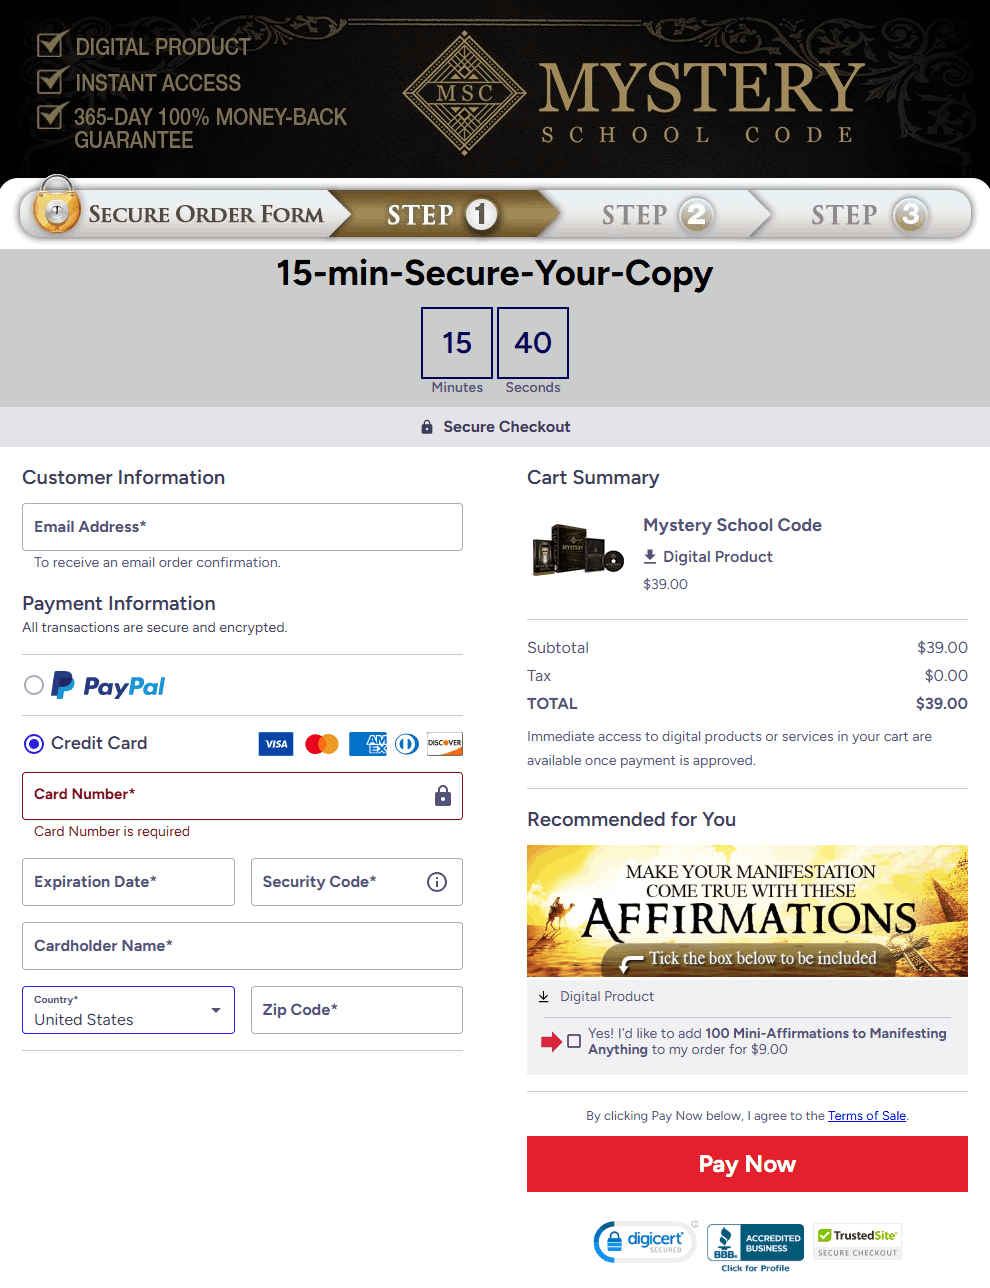Open the Terms of Sale link
This screenshot has height=1288, width=990.
point(867,1116)
